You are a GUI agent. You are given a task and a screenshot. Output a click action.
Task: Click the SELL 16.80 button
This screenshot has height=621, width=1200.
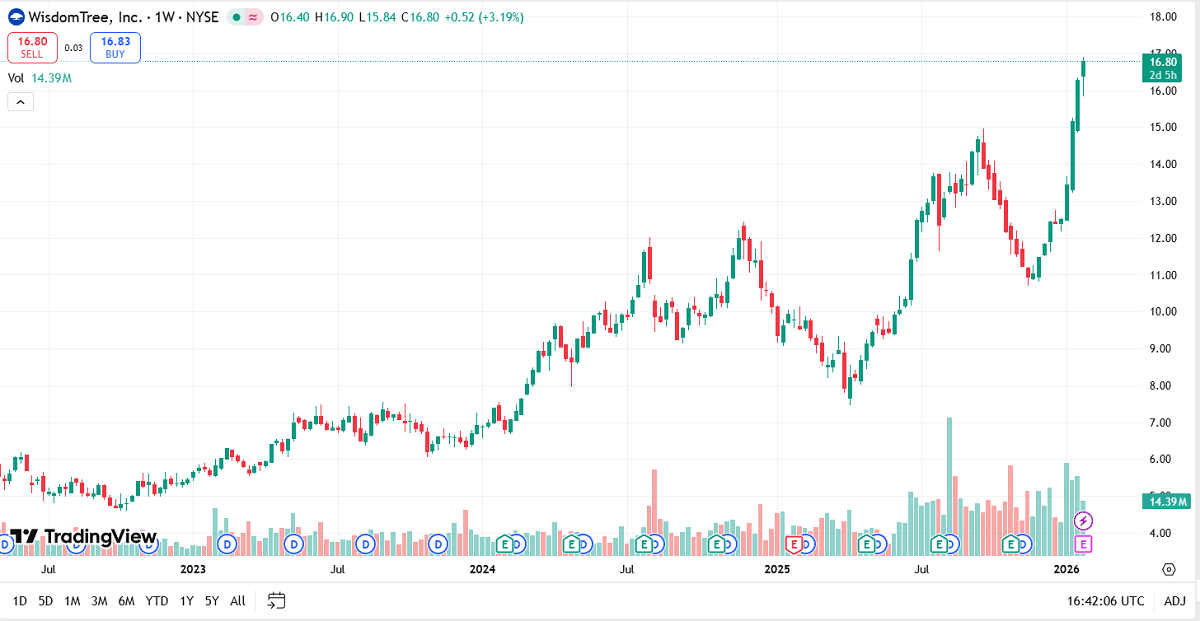(x=31, y=47)
